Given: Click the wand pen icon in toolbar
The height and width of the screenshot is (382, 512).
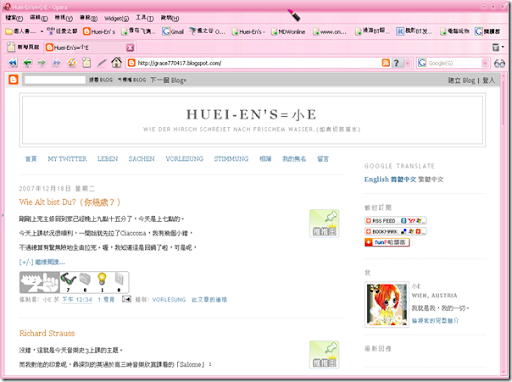Looking at the screenshot, I should tap(102, 63).
